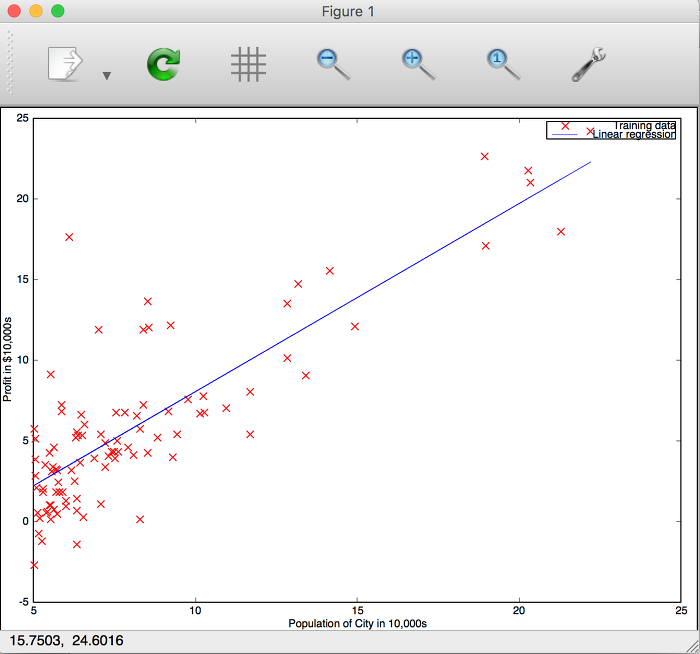Click the Linear regression legend entry
The height and width of the screenshot is (654, 700).
point(634,134)
